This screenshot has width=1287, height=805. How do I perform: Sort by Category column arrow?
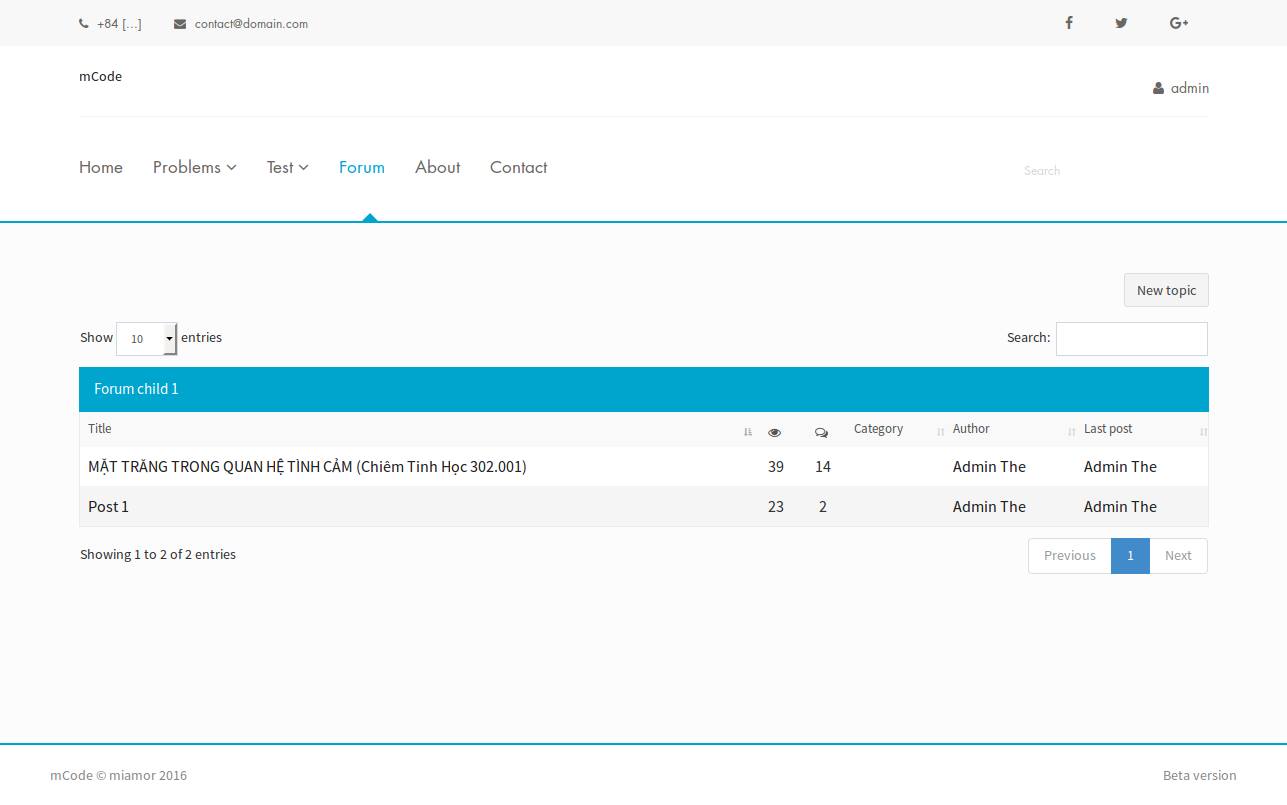click(940, 432)
